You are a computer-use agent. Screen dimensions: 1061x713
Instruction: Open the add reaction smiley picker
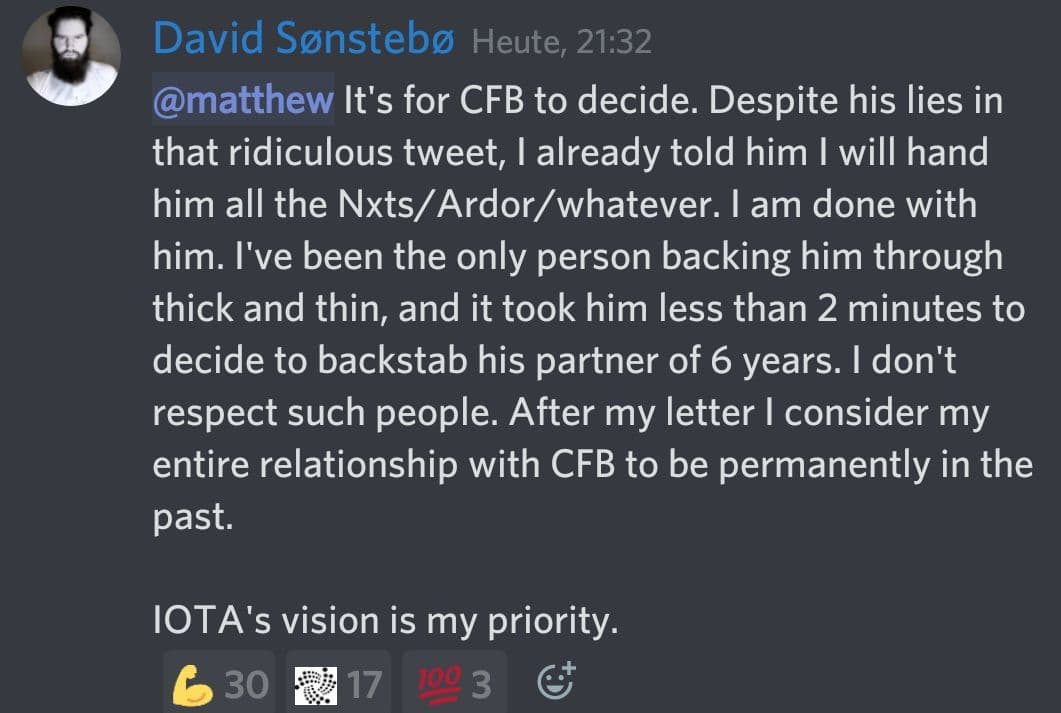click(557, 682)
